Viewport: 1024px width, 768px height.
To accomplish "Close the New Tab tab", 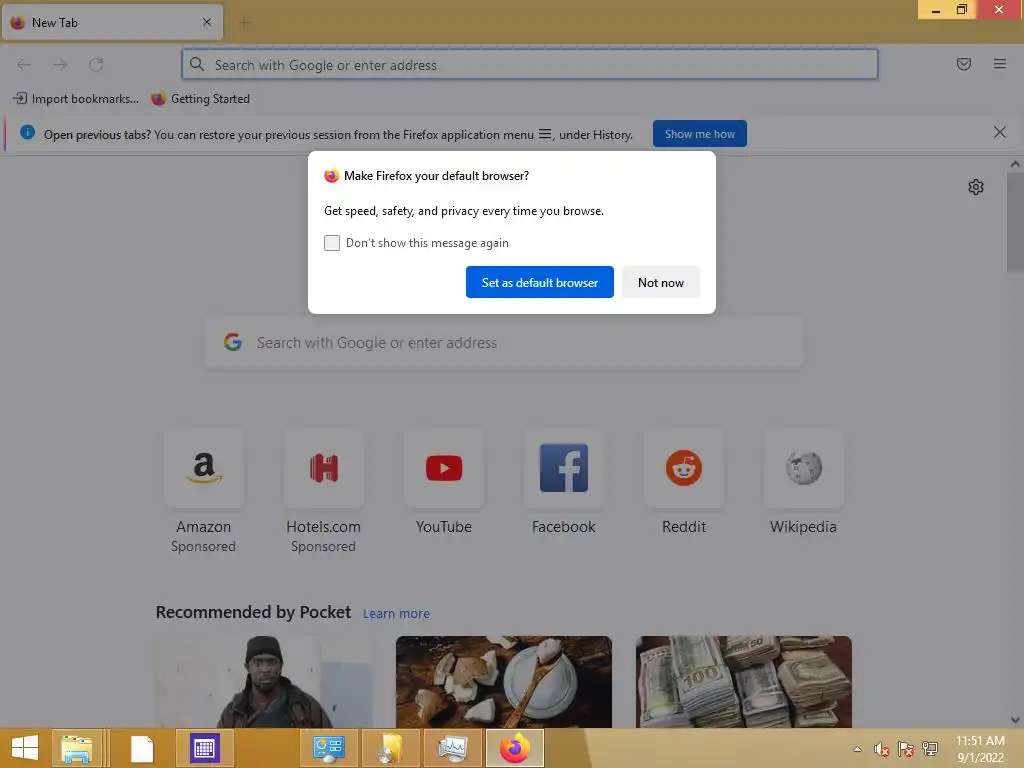I will click(207, 22).
